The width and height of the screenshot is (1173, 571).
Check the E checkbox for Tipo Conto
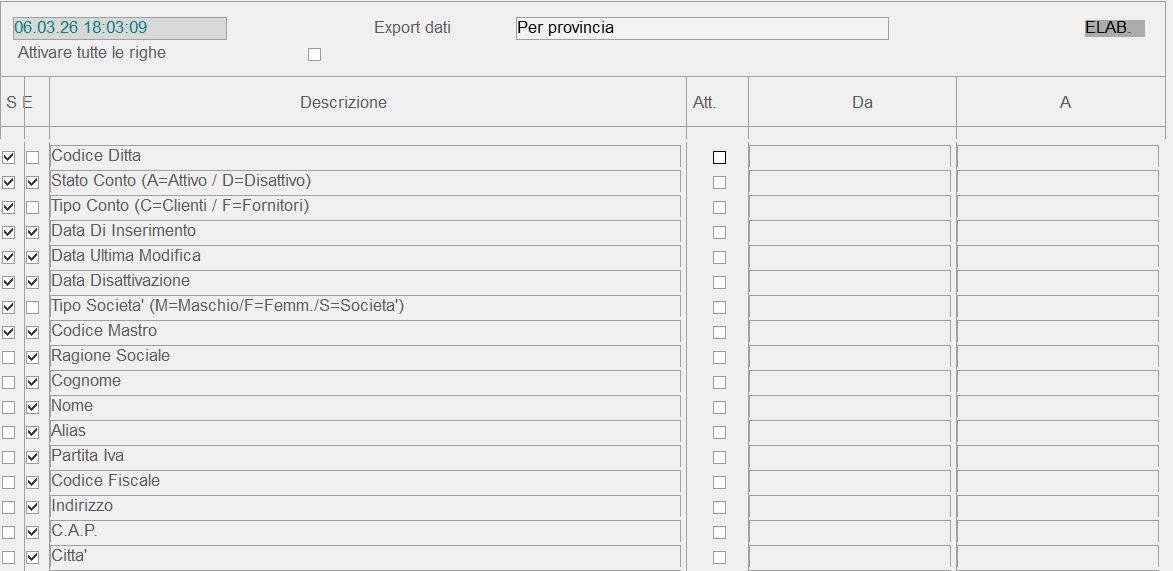[33, 207]
